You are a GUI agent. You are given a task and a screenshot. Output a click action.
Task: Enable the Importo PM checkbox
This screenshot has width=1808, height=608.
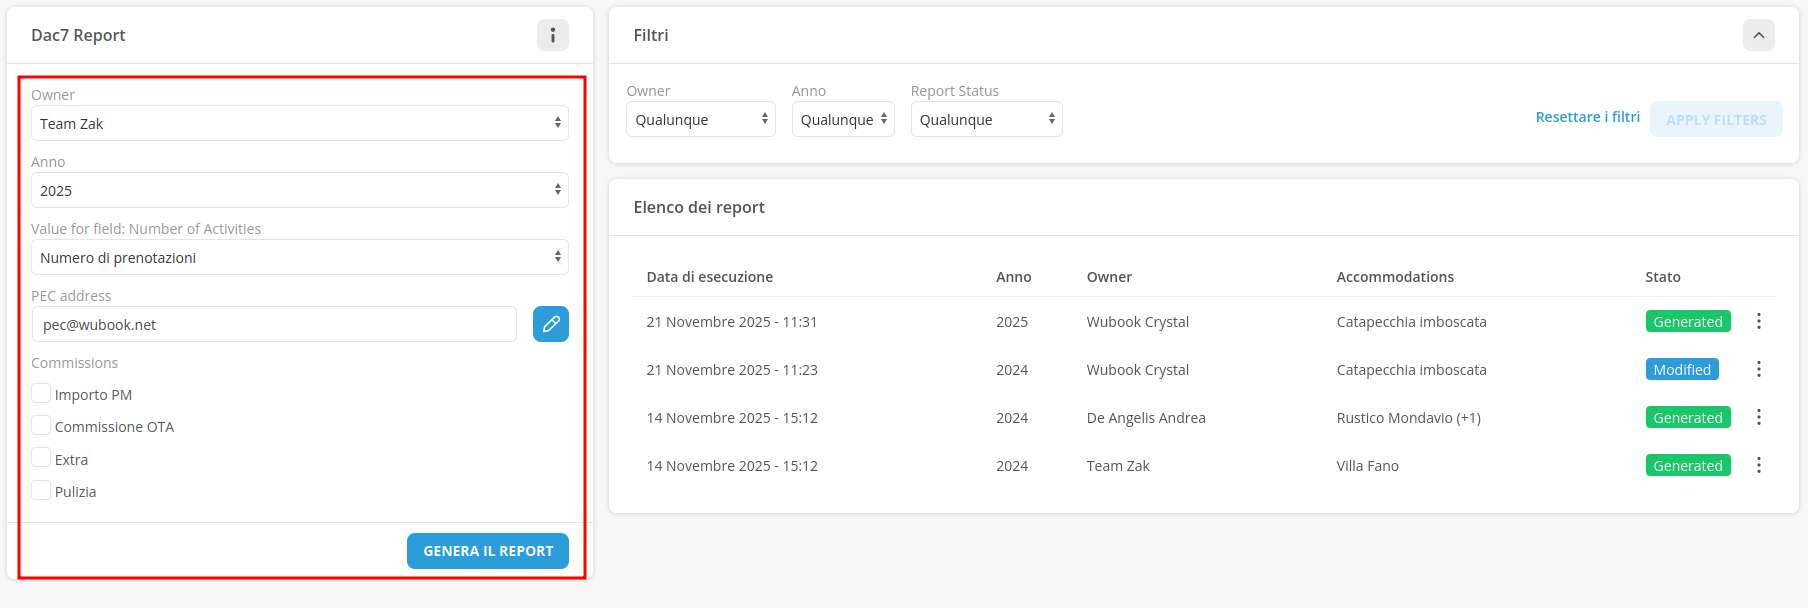pos(41,393)
